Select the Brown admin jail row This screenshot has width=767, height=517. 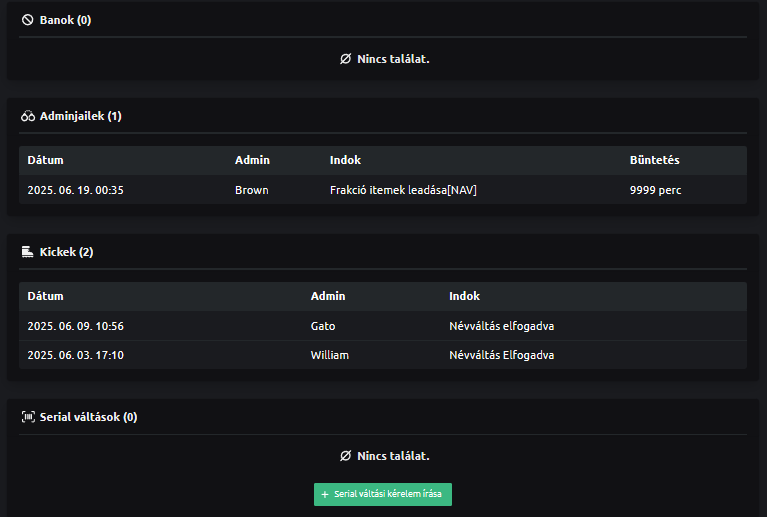(x=382, y=190)
